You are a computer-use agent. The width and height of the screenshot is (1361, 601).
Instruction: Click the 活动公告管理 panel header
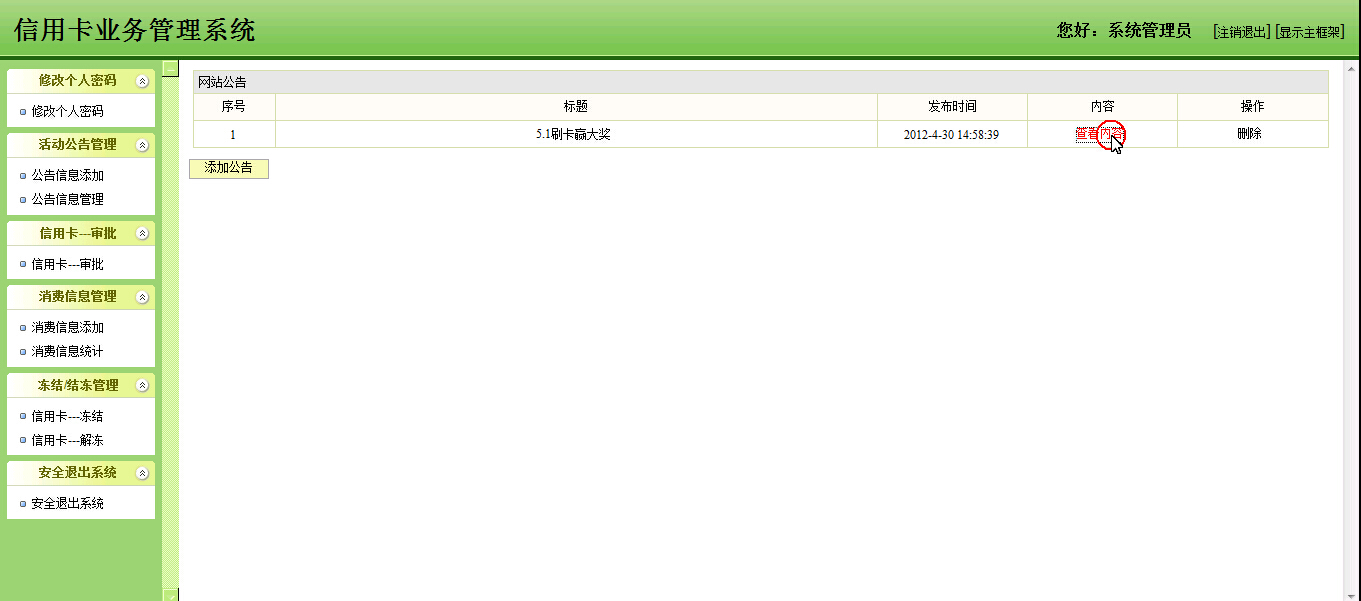tap(81, 145)
